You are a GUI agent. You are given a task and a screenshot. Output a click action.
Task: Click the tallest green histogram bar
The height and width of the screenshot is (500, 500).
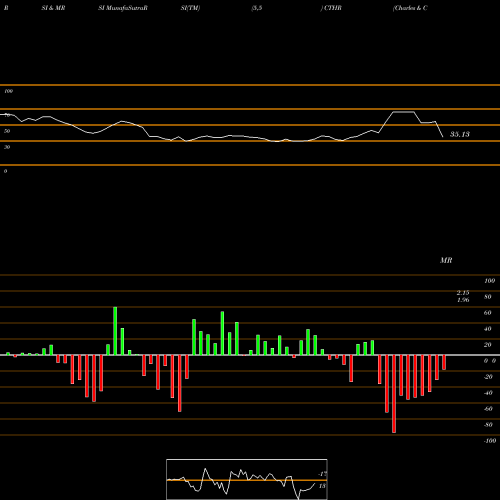pyautogui.click(x=115, y=331)
